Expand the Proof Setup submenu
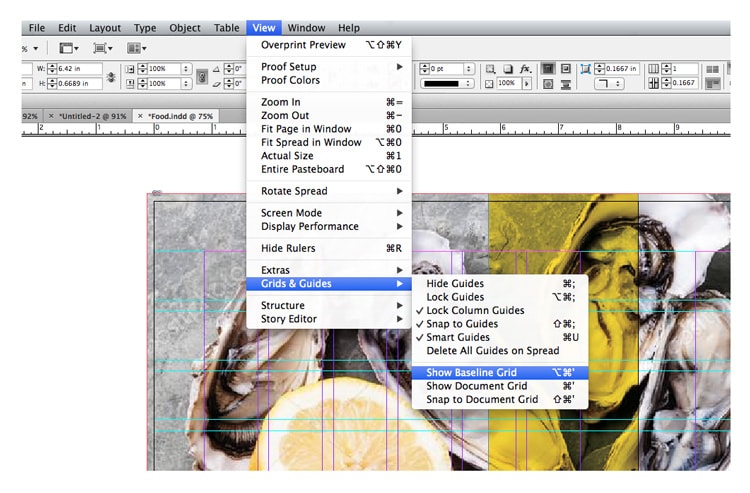Viewport: 750px width, 493px height. pyautogui.click(x=329, y=66)
